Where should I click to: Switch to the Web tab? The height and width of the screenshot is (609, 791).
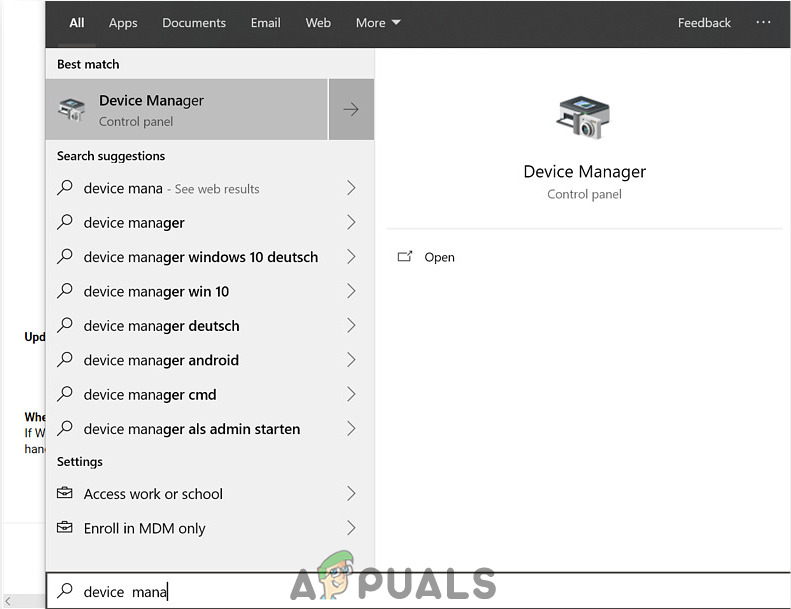tap(318, 23)
